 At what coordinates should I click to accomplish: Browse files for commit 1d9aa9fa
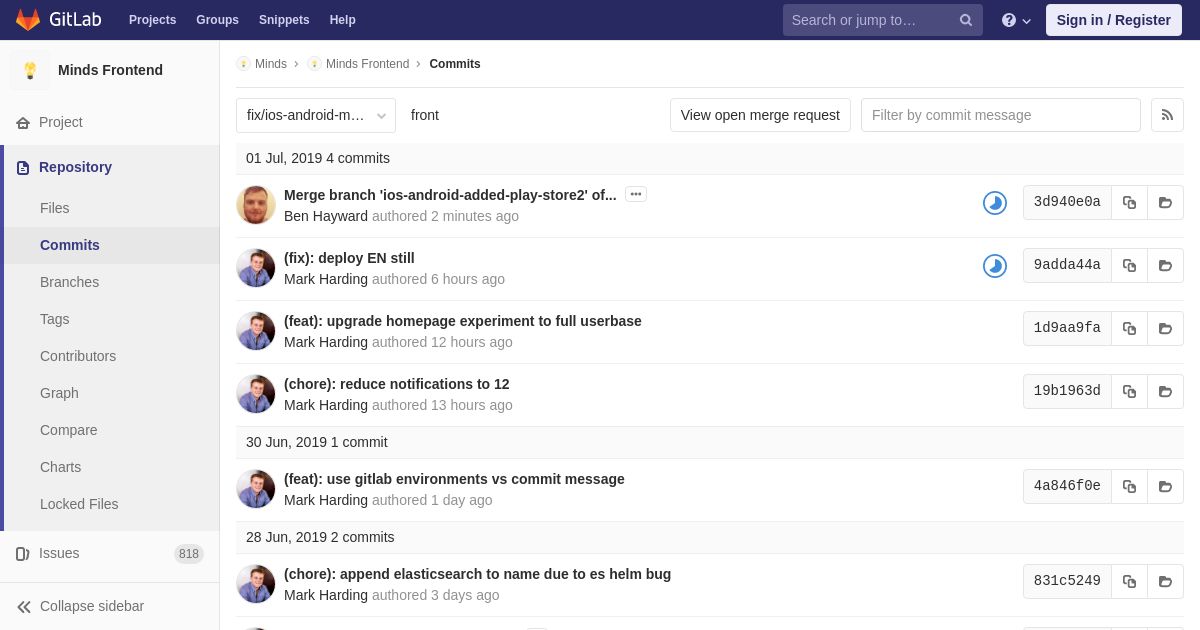[x=1165, y=328]
